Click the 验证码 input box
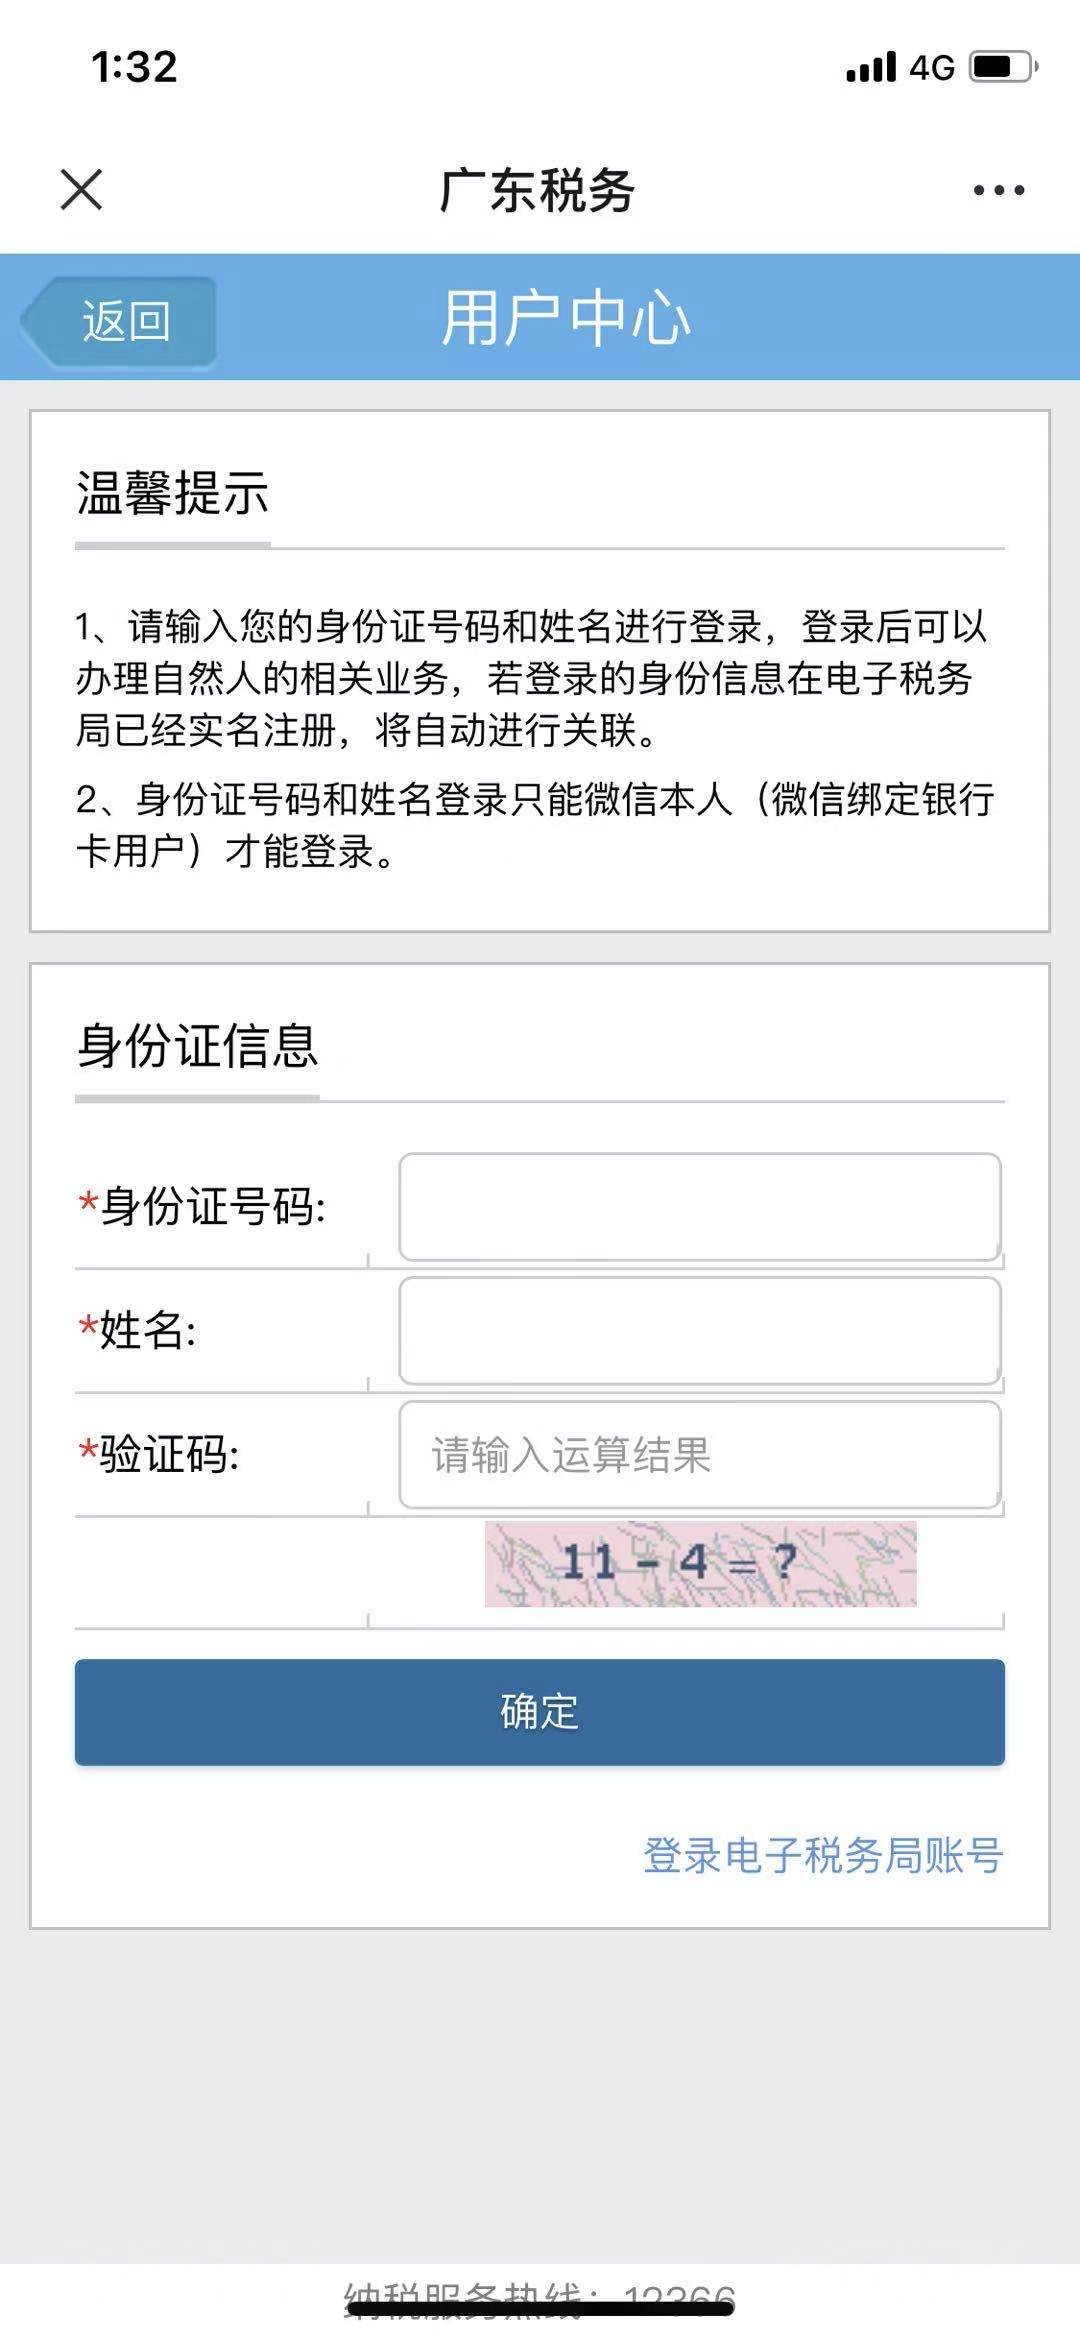Viewport: 1080px width, 2339px height. (x=699, y=1455)
